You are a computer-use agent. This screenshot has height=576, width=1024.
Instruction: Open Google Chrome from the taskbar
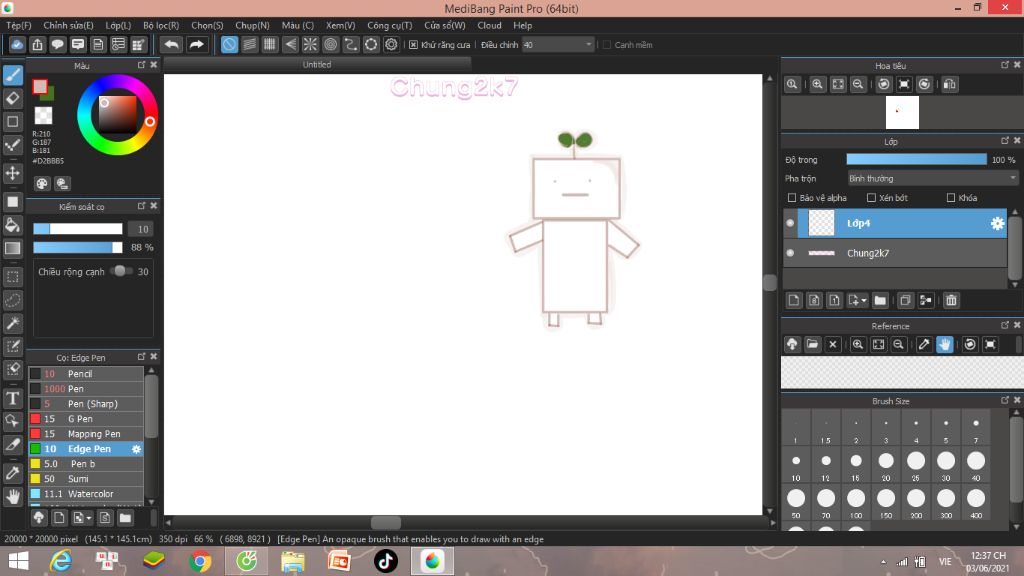[200, 561]
